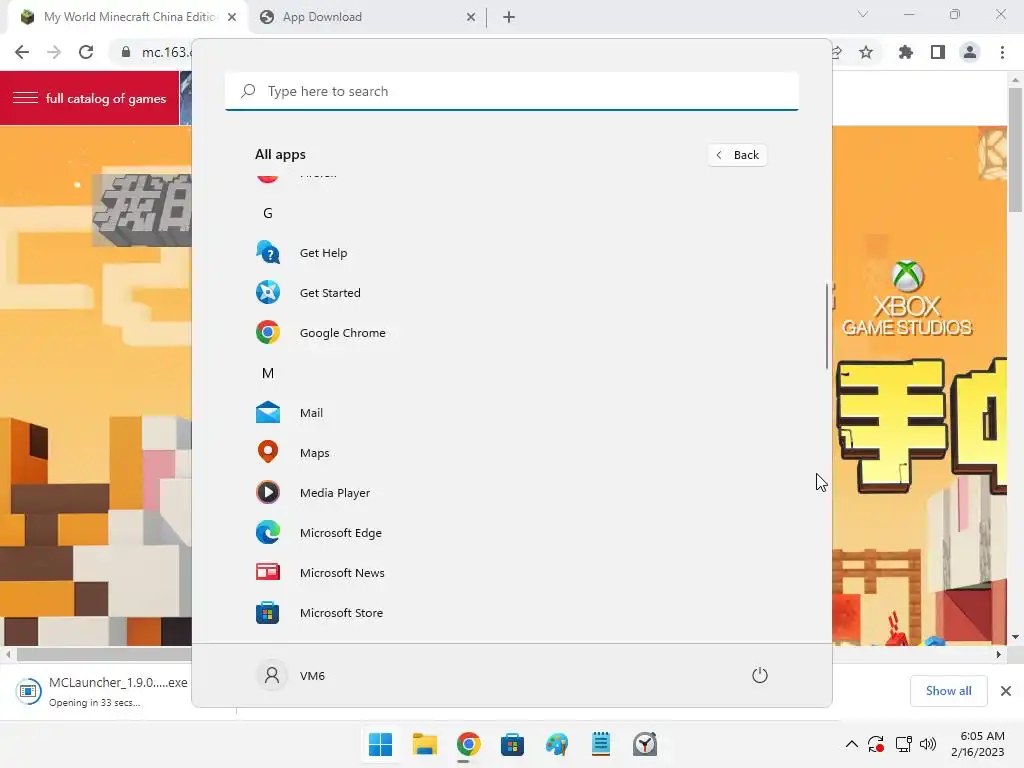Click the page horizontal scrollbar right arrow
The height and width of the screenshot is (768, 1024).
coord(998,654)
